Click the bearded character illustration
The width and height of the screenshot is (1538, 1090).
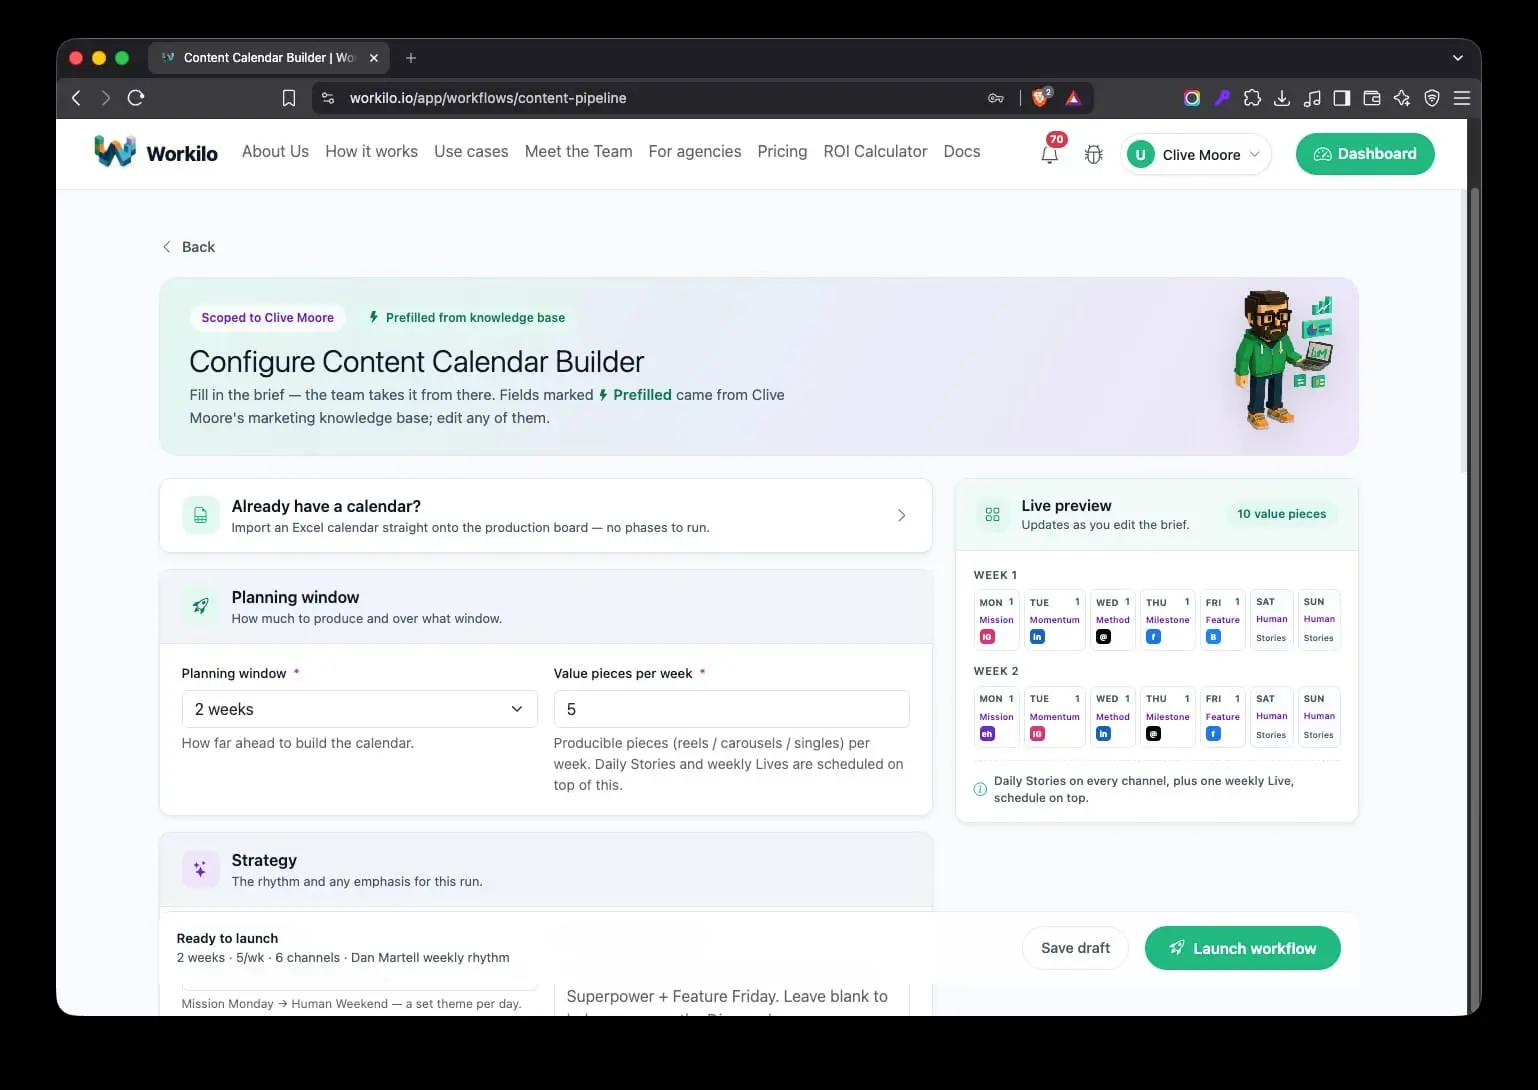pyautogui.click(x=1283, y=360)
